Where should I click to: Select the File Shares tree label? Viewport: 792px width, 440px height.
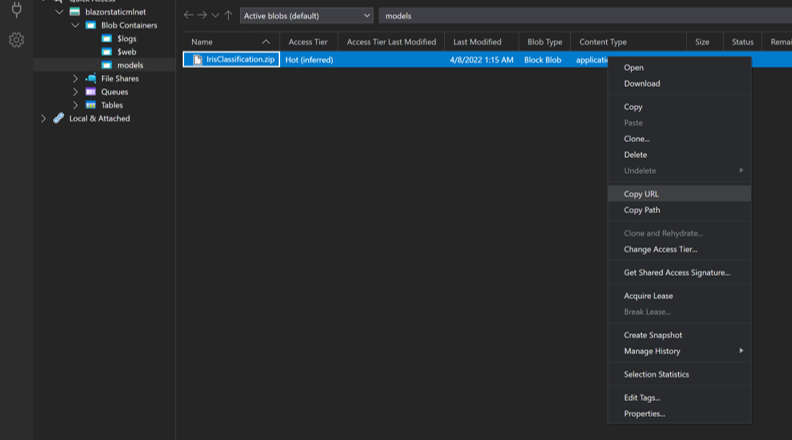click(x=120, y=78)
